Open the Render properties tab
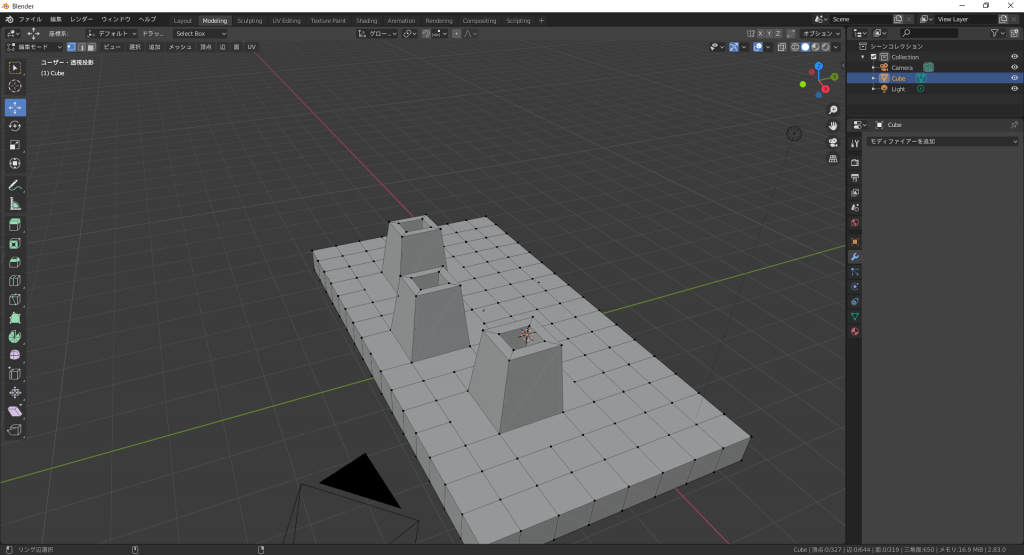Image resolution: width=1024 pixels, height=555 pixels. click(855, 163)
